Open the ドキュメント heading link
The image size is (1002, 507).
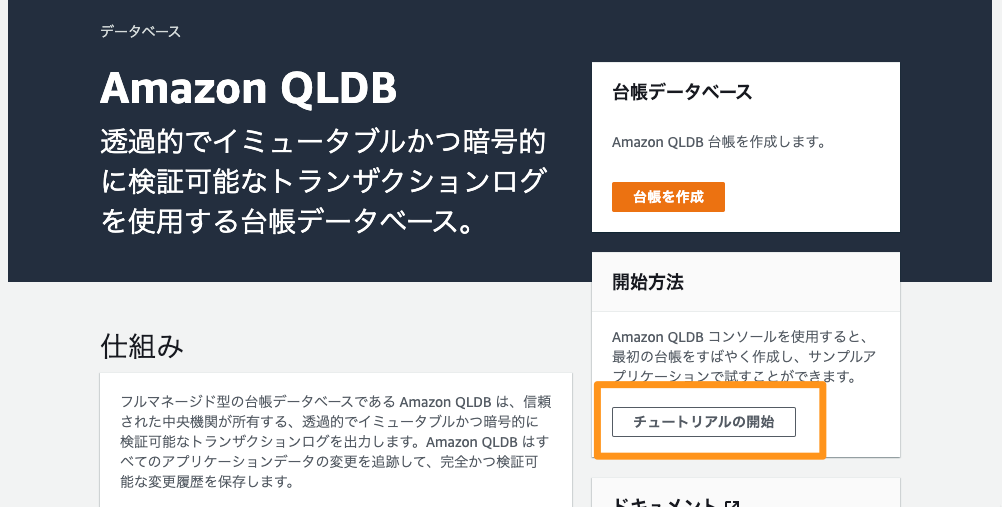click(666, 502)
